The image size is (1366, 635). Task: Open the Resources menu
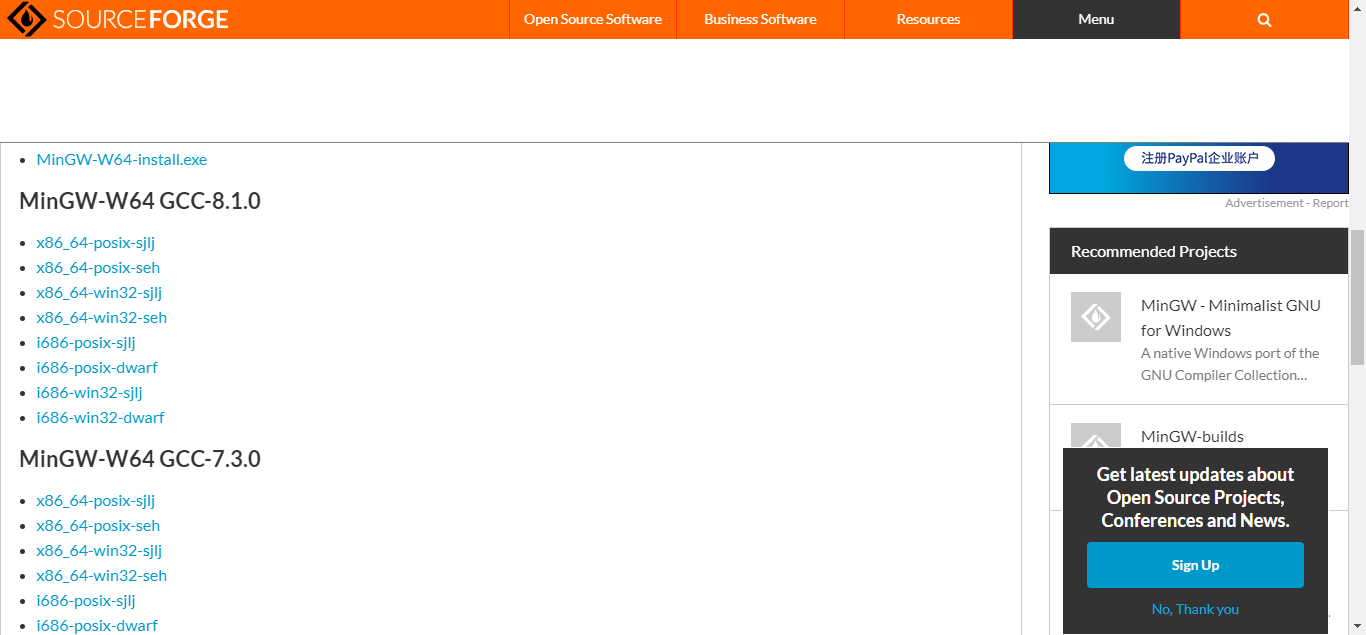928,19
